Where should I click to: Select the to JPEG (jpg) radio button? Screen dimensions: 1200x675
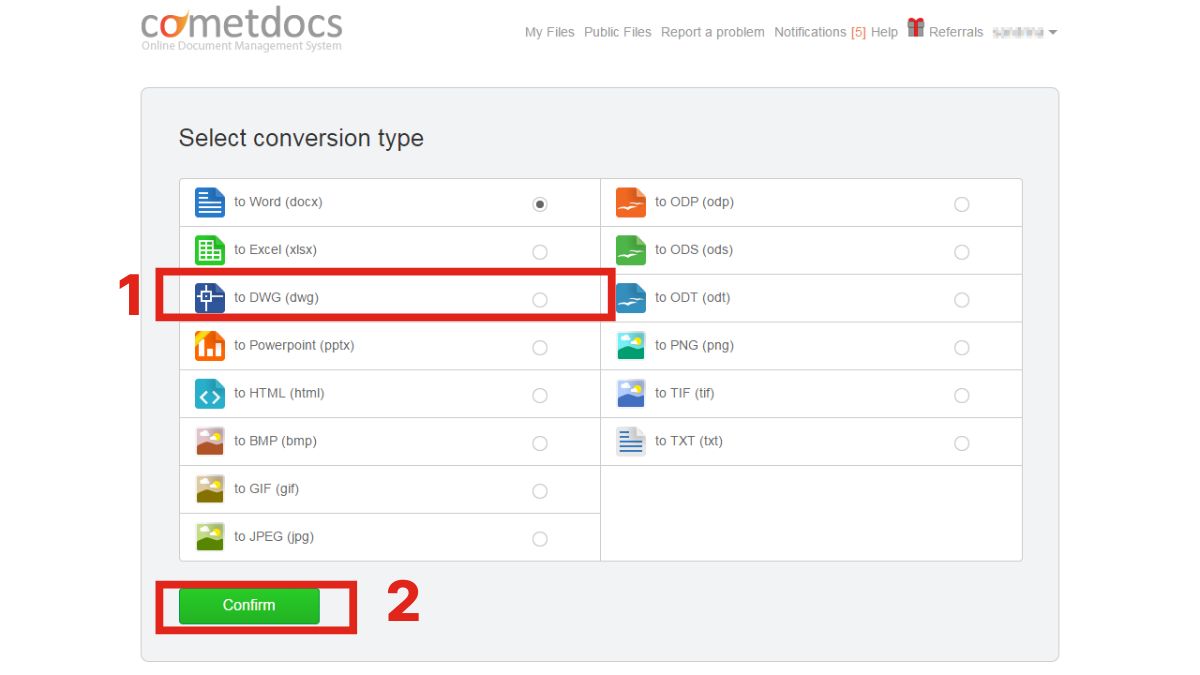point(540,538)
